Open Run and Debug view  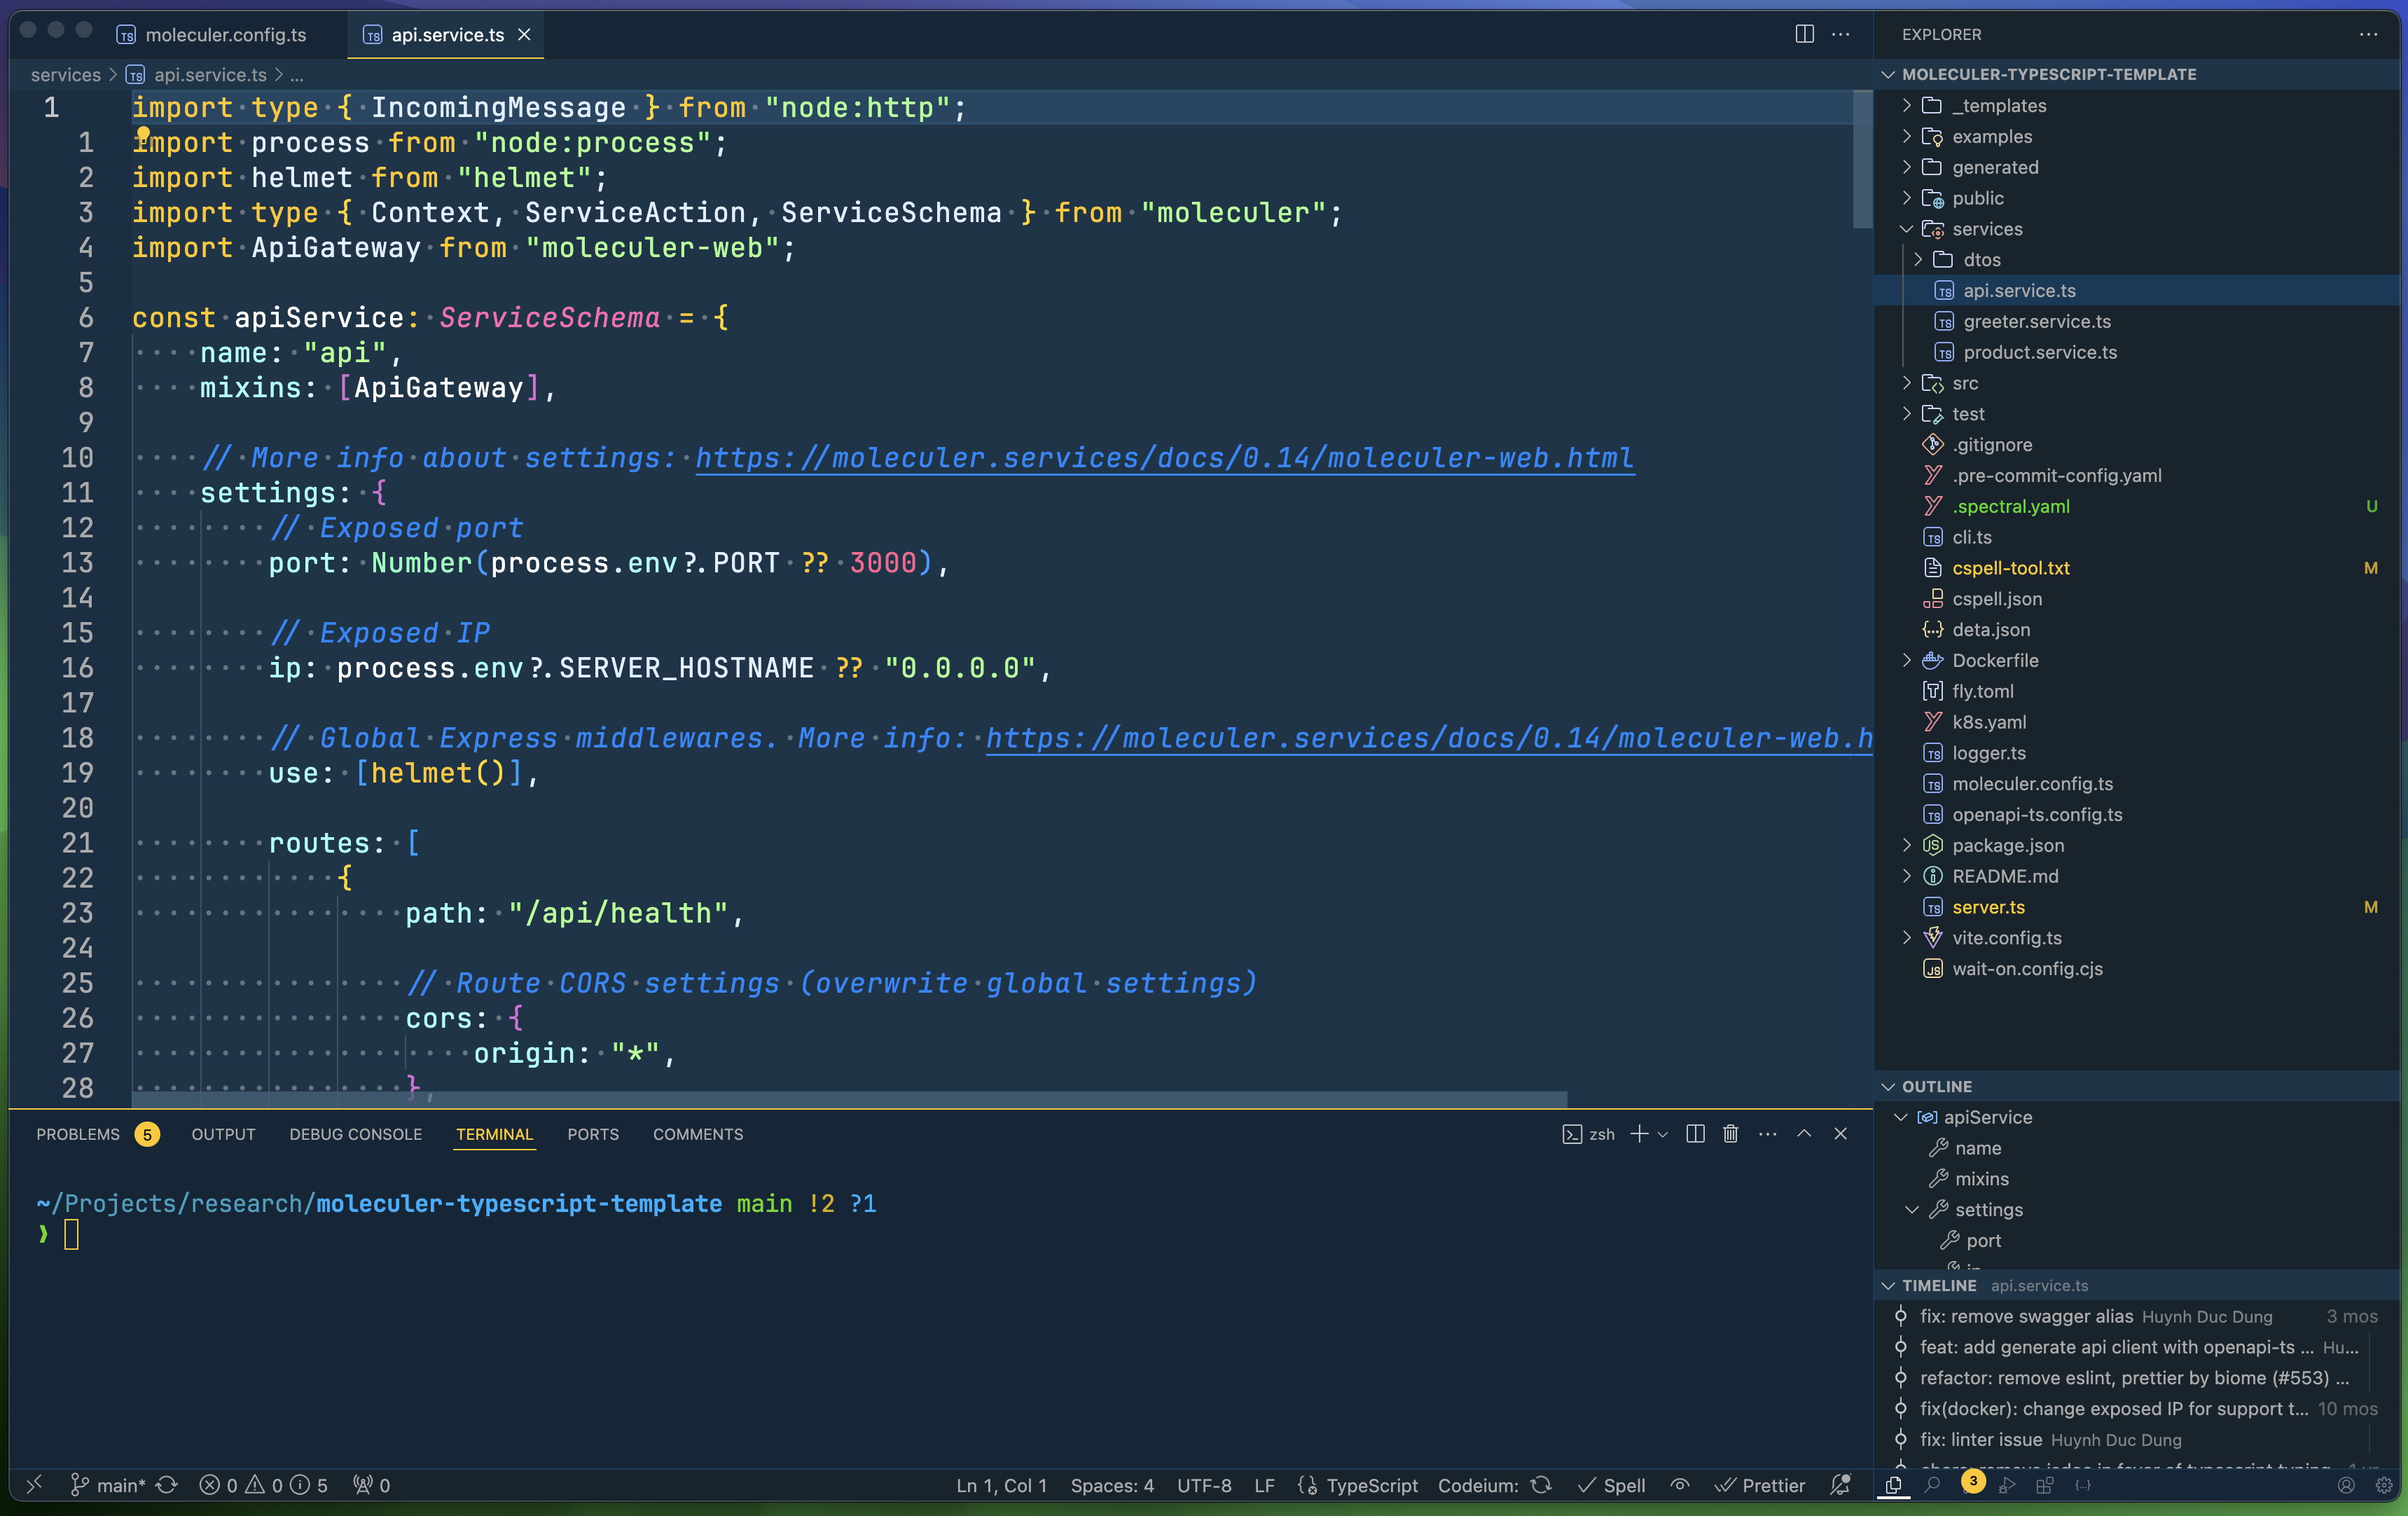click(x=2007, y=1485)
